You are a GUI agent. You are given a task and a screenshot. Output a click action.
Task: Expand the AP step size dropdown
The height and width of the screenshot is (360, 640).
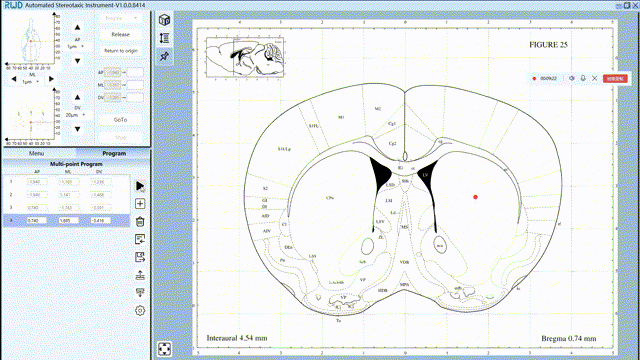(76, 47)
